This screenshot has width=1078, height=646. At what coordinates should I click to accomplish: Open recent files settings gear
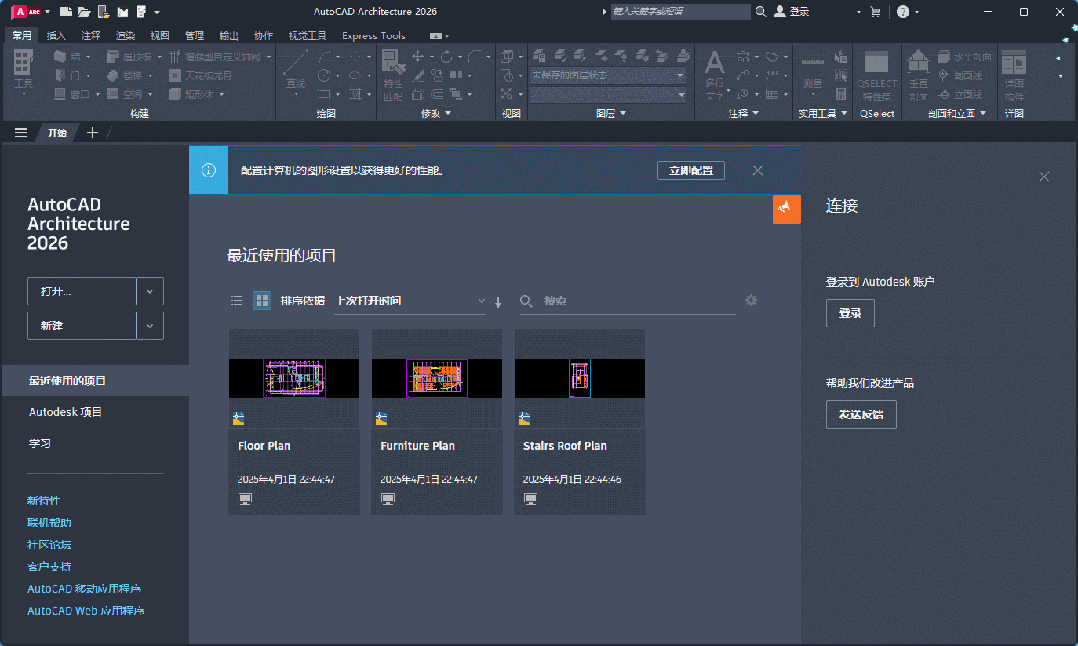pyautogui.click(x=751, y=300)
